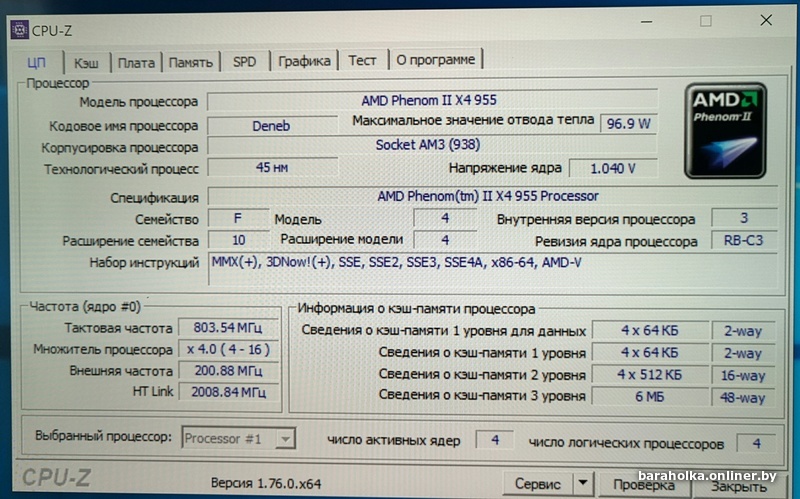The width and height of the screenshot is (800, 499).
Task: Open the Кэш tab
Action: pos(86,63)
